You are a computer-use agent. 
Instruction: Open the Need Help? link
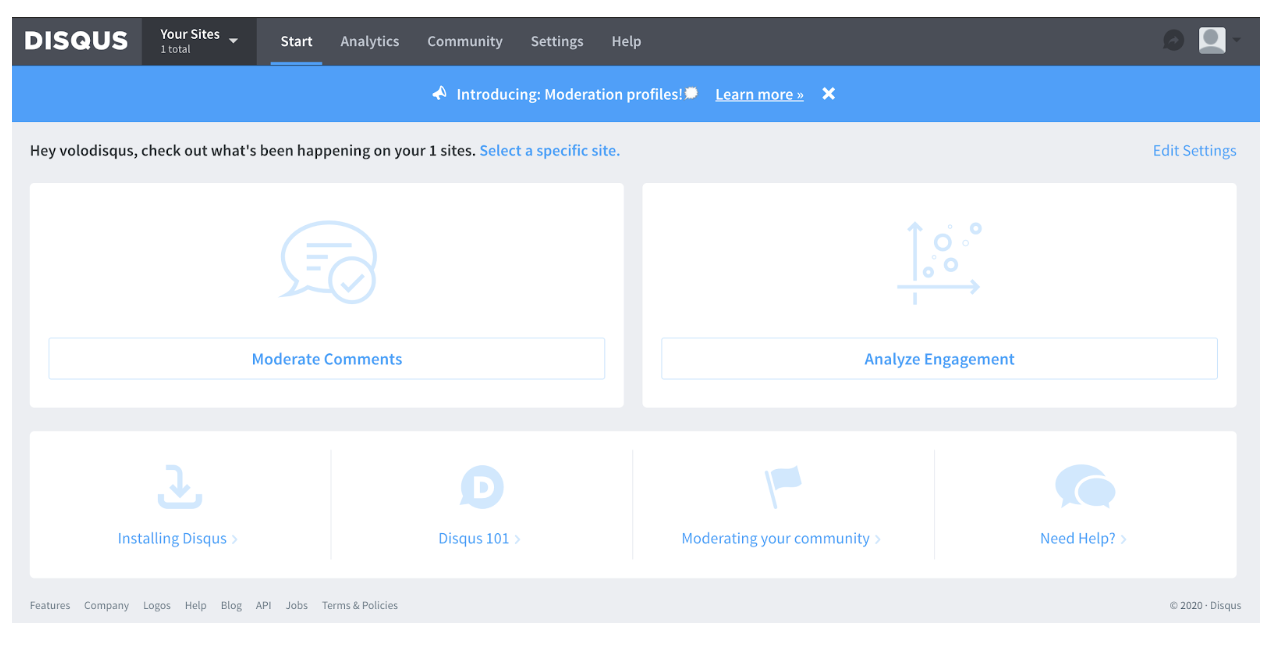click(1083, 538)
